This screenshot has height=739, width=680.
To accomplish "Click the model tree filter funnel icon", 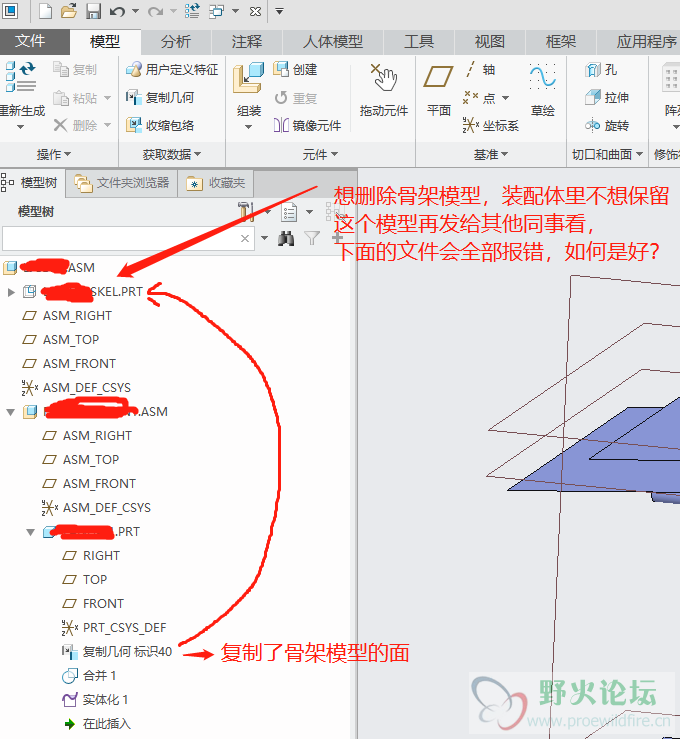I will pos(312,238).
